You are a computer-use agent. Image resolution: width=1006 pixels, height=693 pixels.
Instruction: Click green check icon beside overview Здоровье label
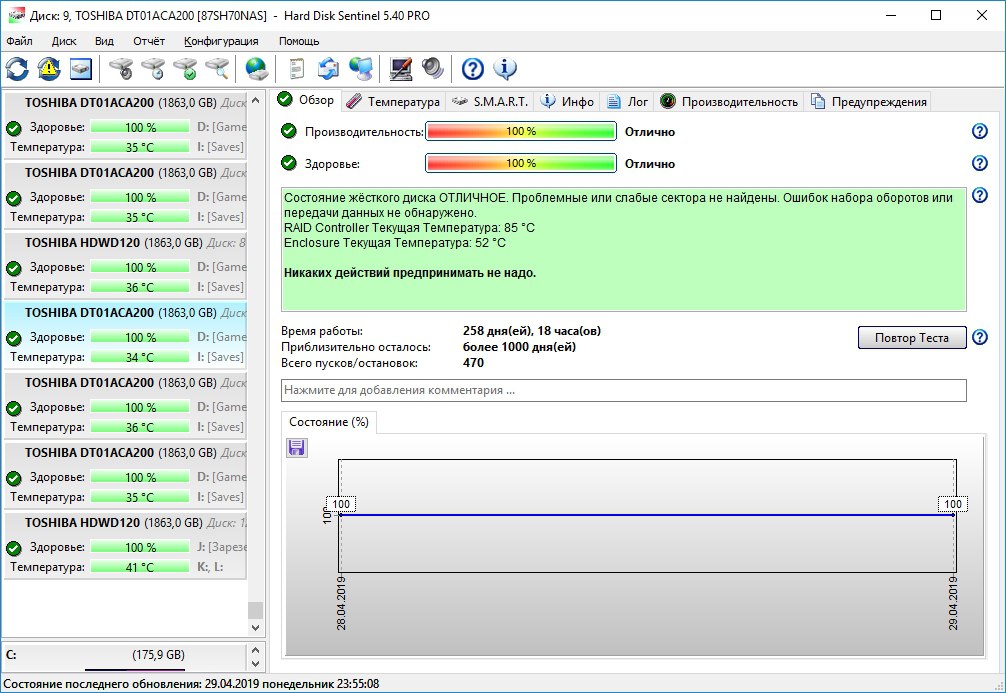pyautogui.click(x=289, y=163)
